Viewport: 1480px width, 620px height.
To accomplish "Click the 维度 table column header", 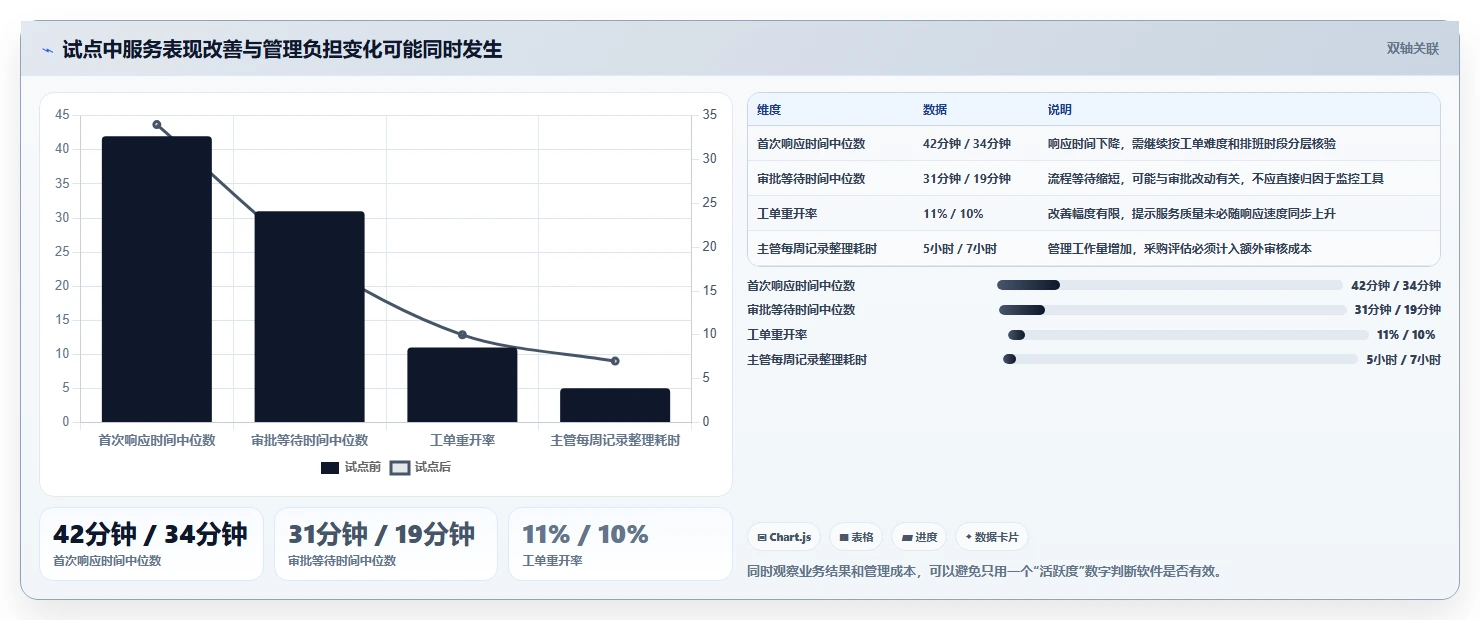I will (769, 109).
